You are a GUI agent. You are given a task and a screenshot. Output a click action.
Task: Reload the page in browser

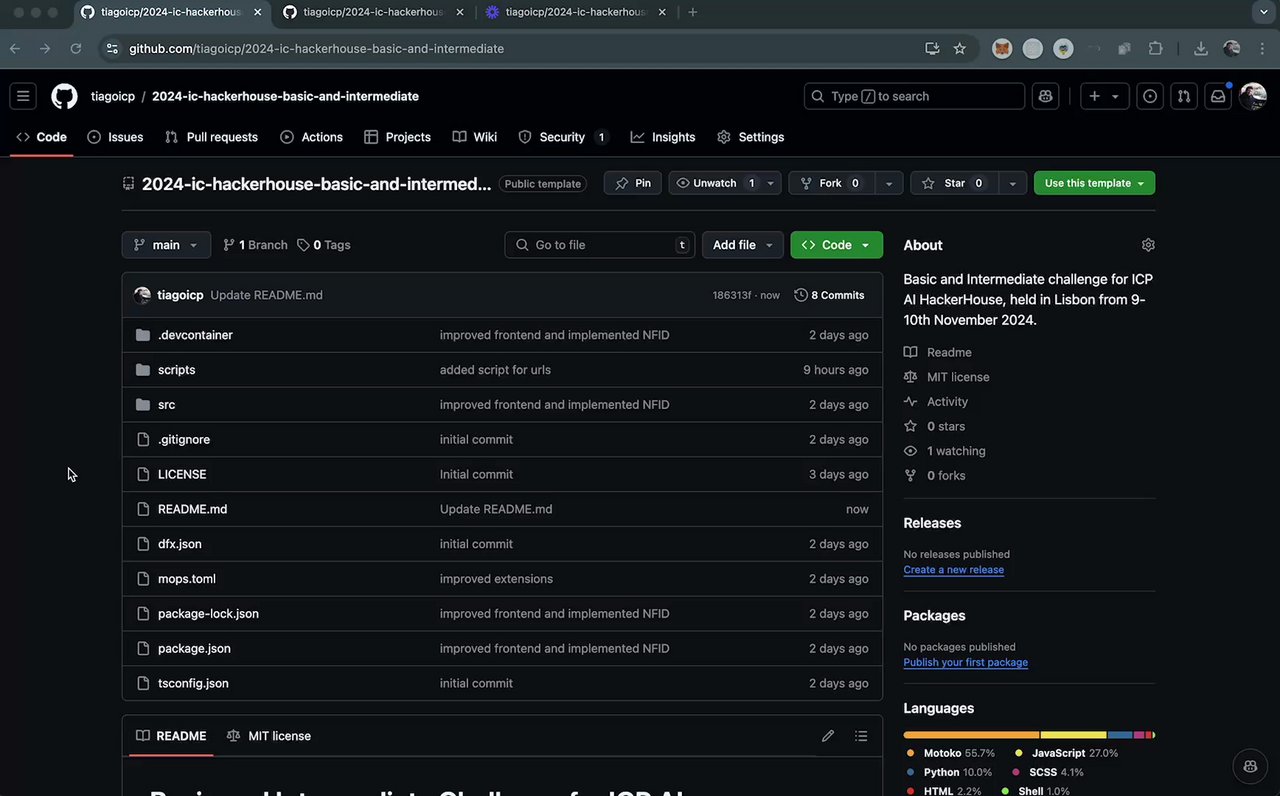(76, 48)
